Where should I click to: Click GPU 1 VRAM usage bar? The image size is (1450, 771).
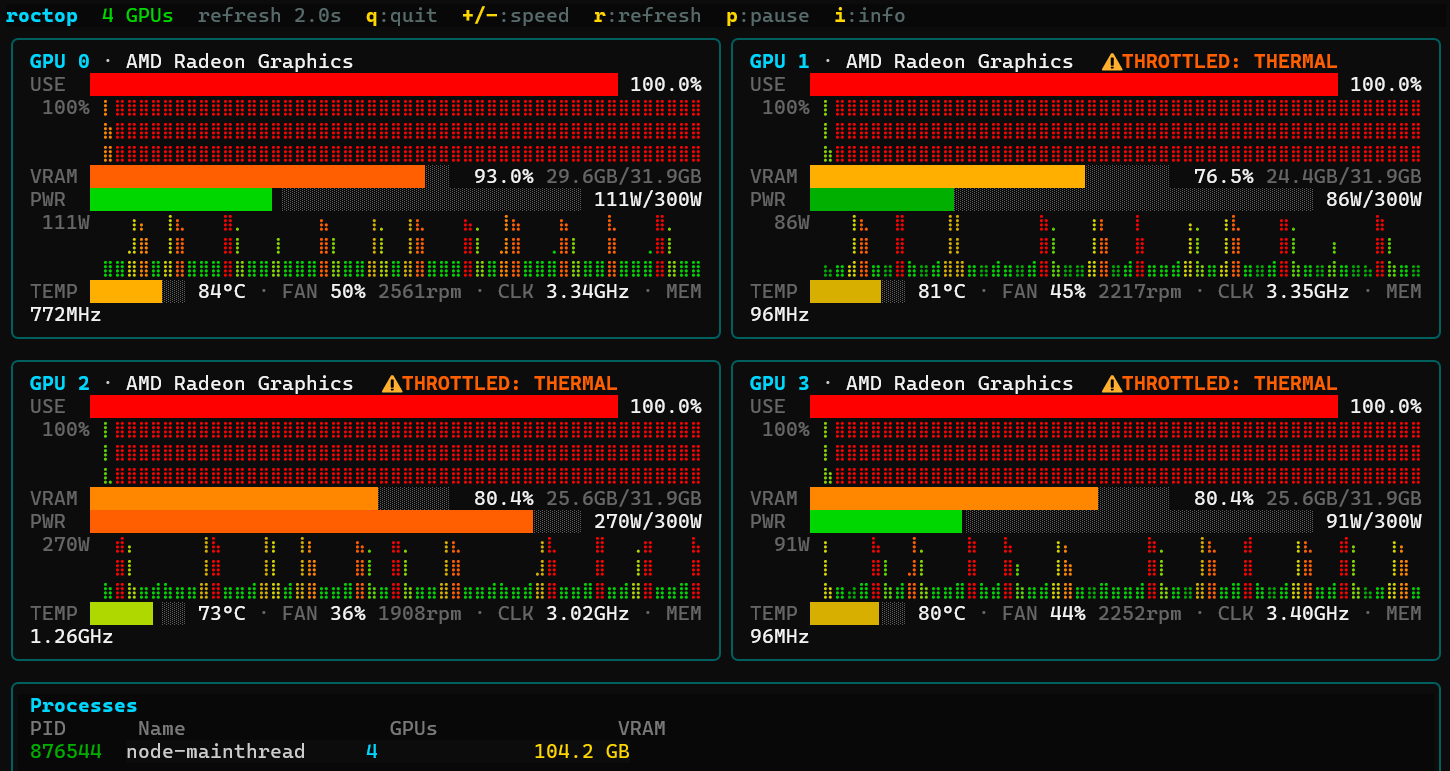[990, 176]
